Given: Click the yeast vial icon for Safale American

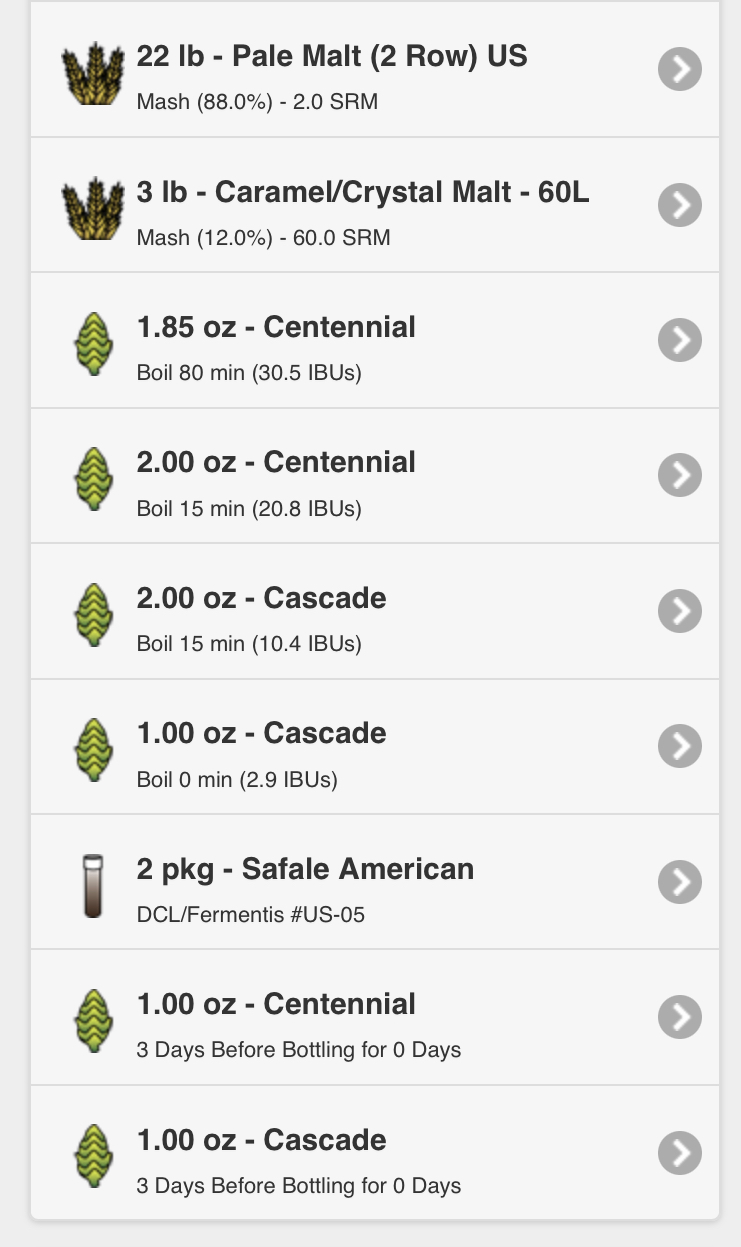Looking at the screenshot, I should [x=93, y=883].
